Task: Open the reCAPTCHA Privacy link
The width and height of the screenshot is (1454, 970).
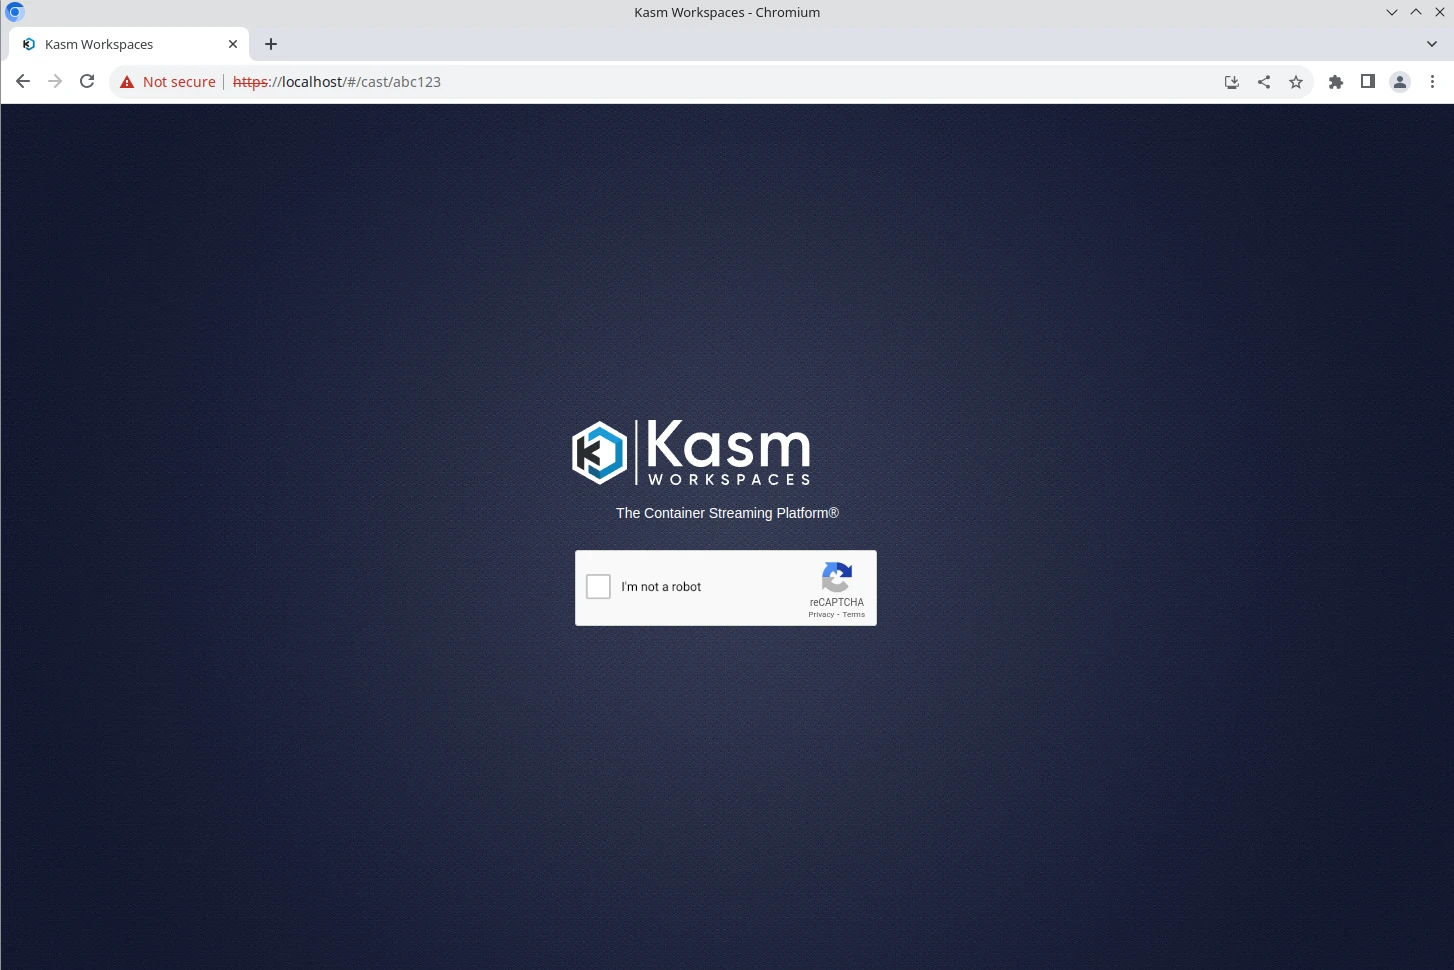Action: [x=820, y=615]
